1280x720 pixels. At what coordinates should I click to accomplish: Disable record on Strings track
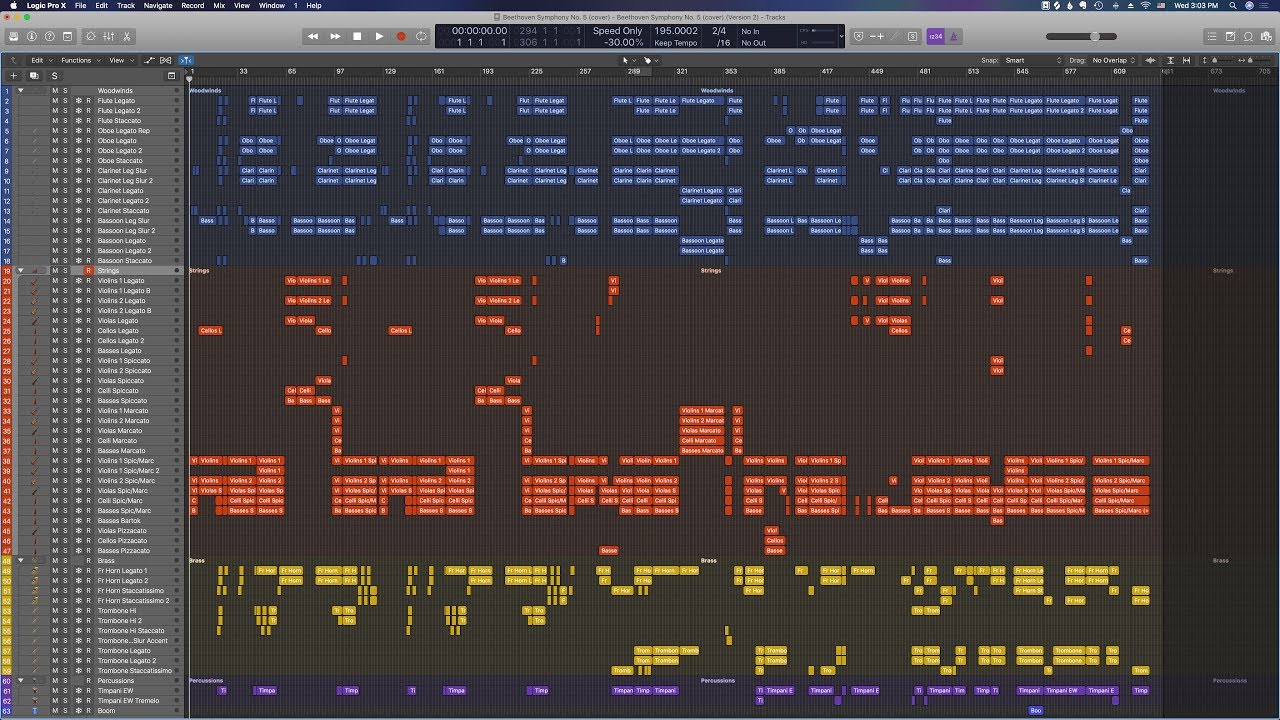[x=88, y=270]
